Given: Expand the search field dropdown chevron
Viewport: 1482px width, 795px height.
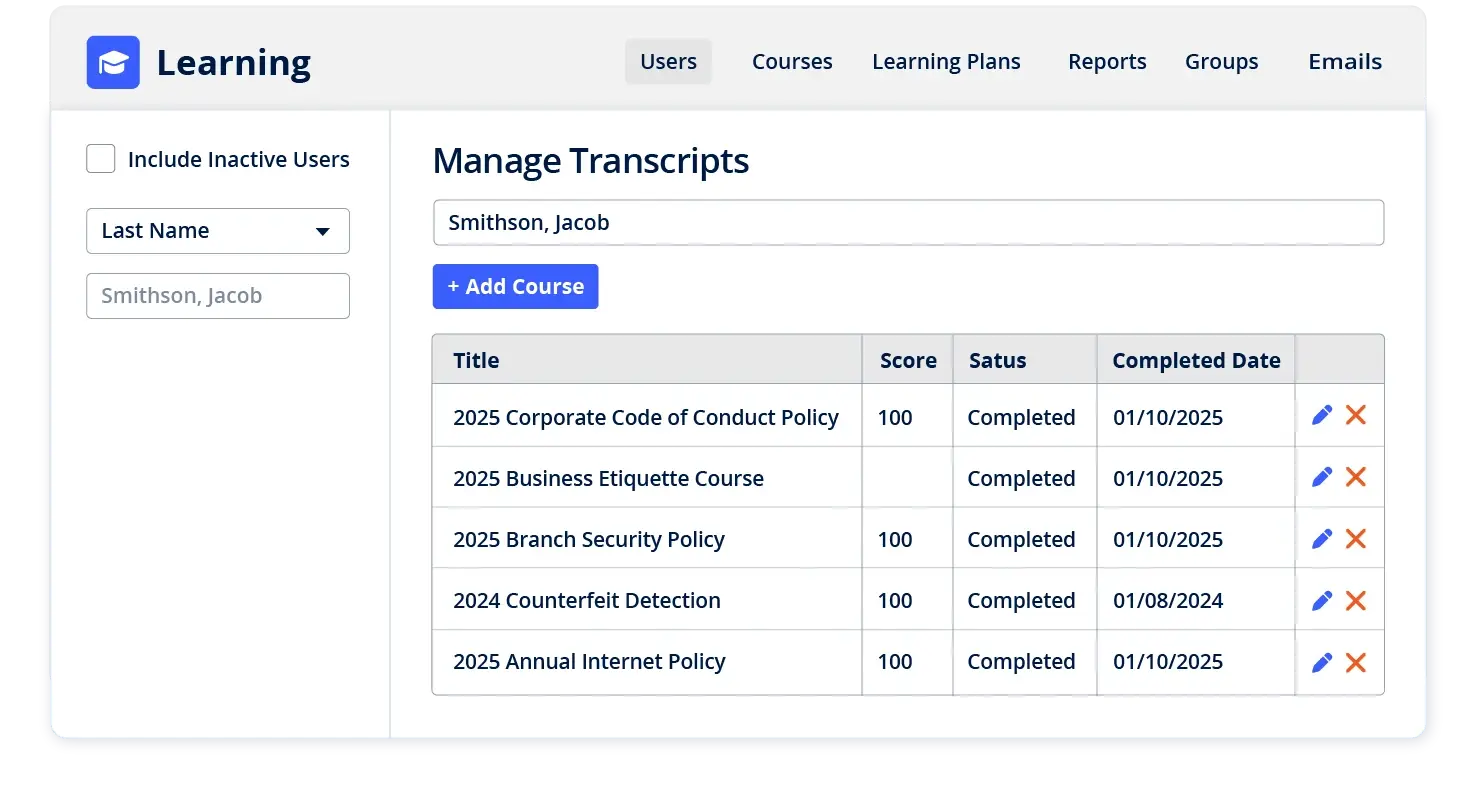Looking at the screenshot, I should coord(323,231).
